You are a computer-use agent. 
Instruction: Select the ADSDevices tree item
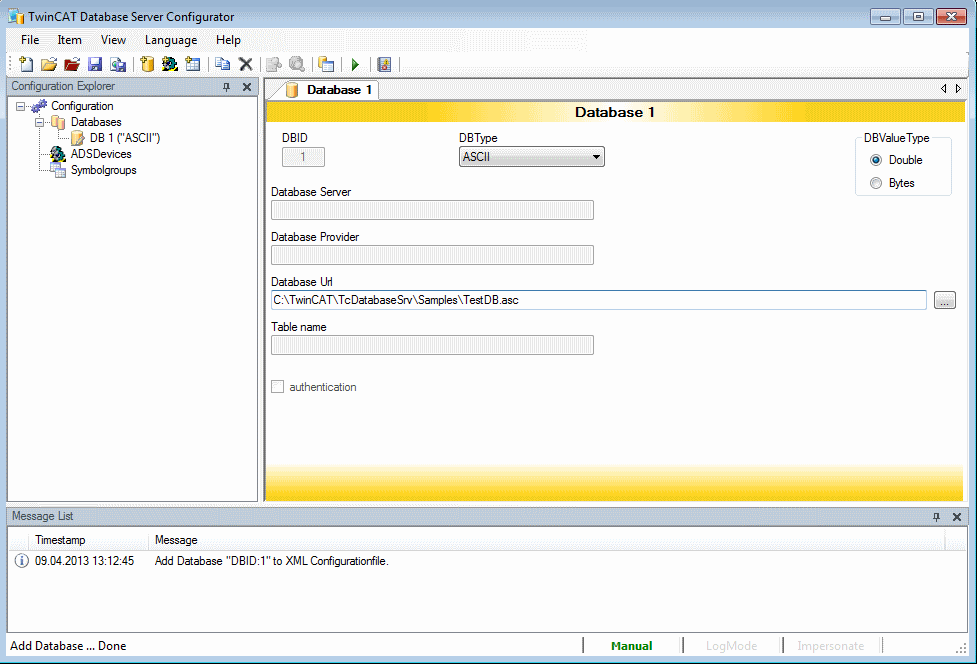point(101,154)
